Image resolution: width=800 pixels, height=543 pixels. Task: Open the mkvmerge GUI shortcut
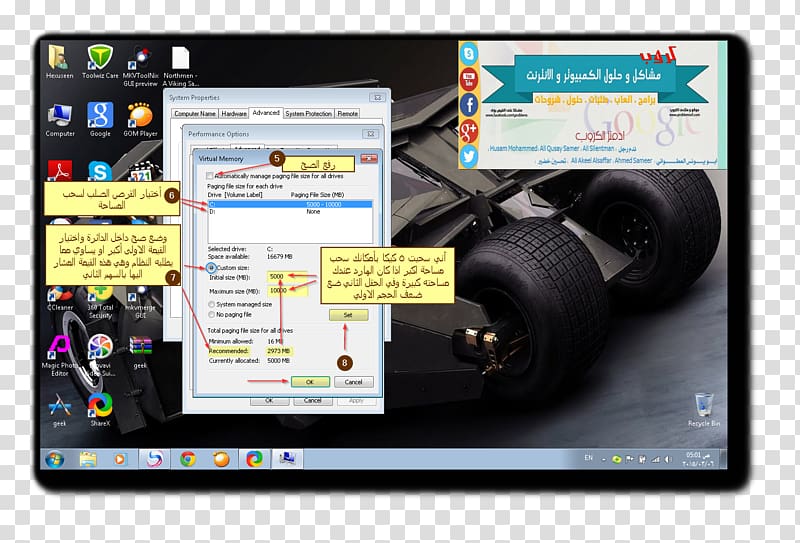pos(140,303)
